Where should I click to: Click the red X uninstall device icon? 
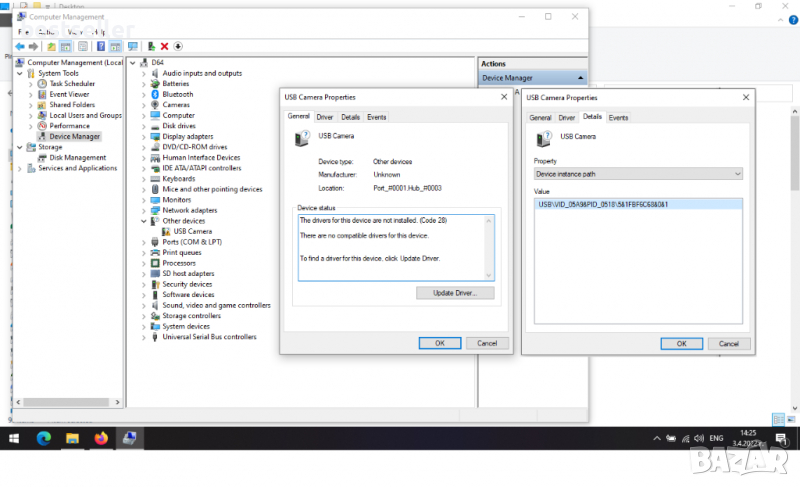click(164, 46)
